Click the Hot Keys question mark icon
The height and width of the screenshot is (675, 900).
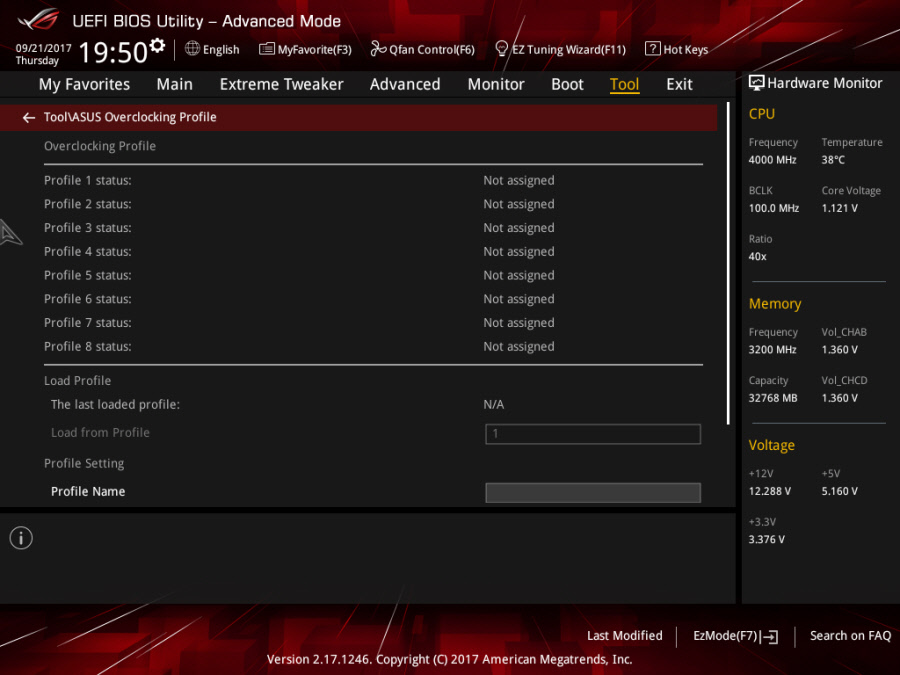(x=652, y=49)
